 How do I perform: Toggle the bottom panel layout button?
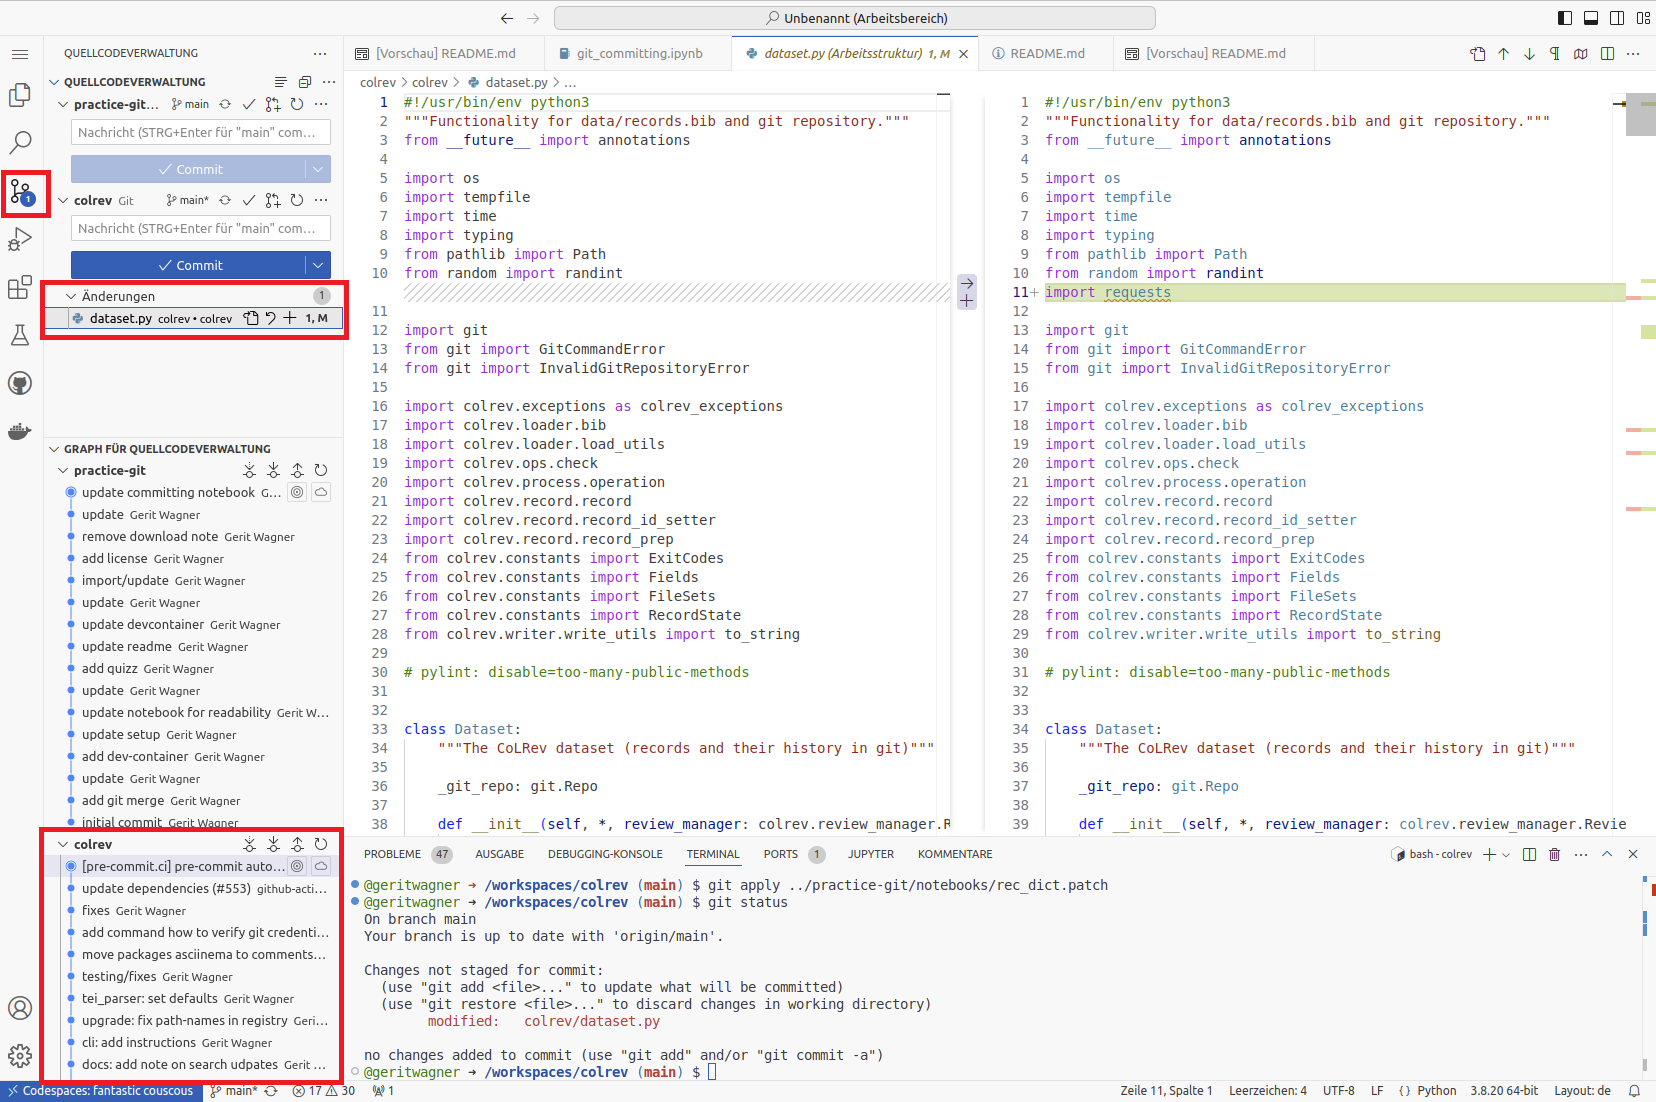pyautogui.click(x=1591, y=18)
